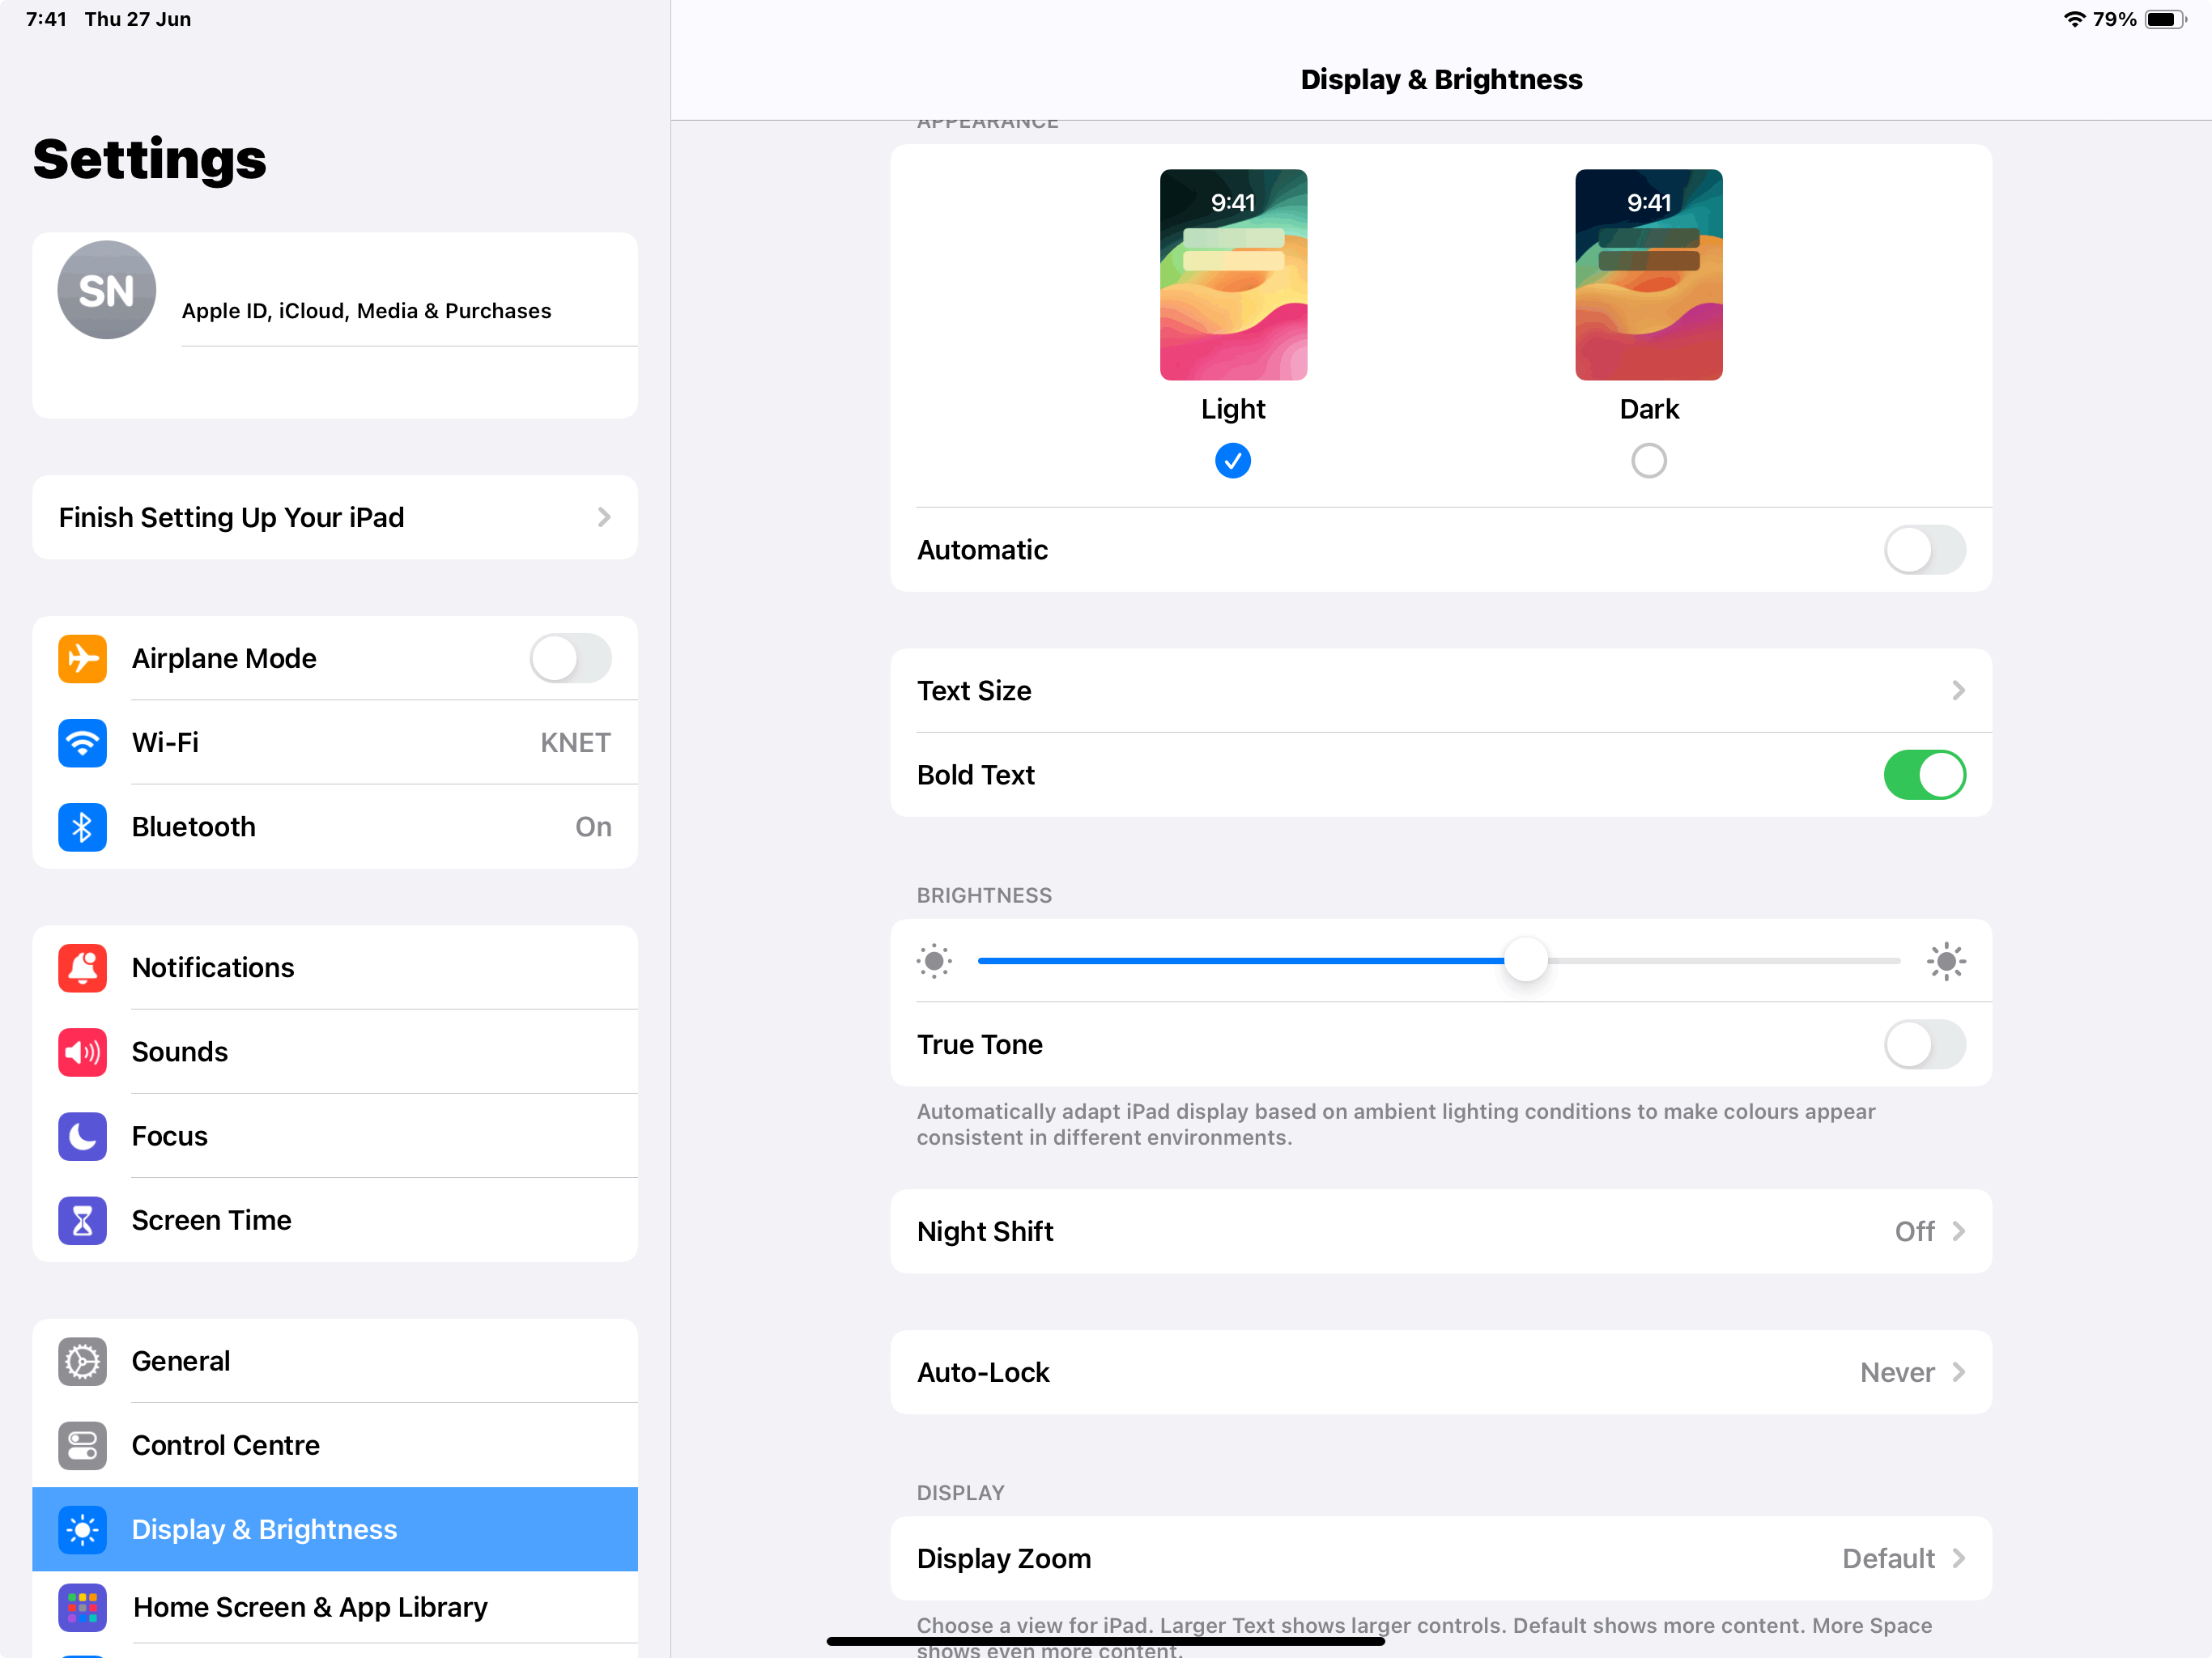Select Display & Brightness in sidebar
The height and width of the screenshot is (1658, 2212).
pos(335,1529)
